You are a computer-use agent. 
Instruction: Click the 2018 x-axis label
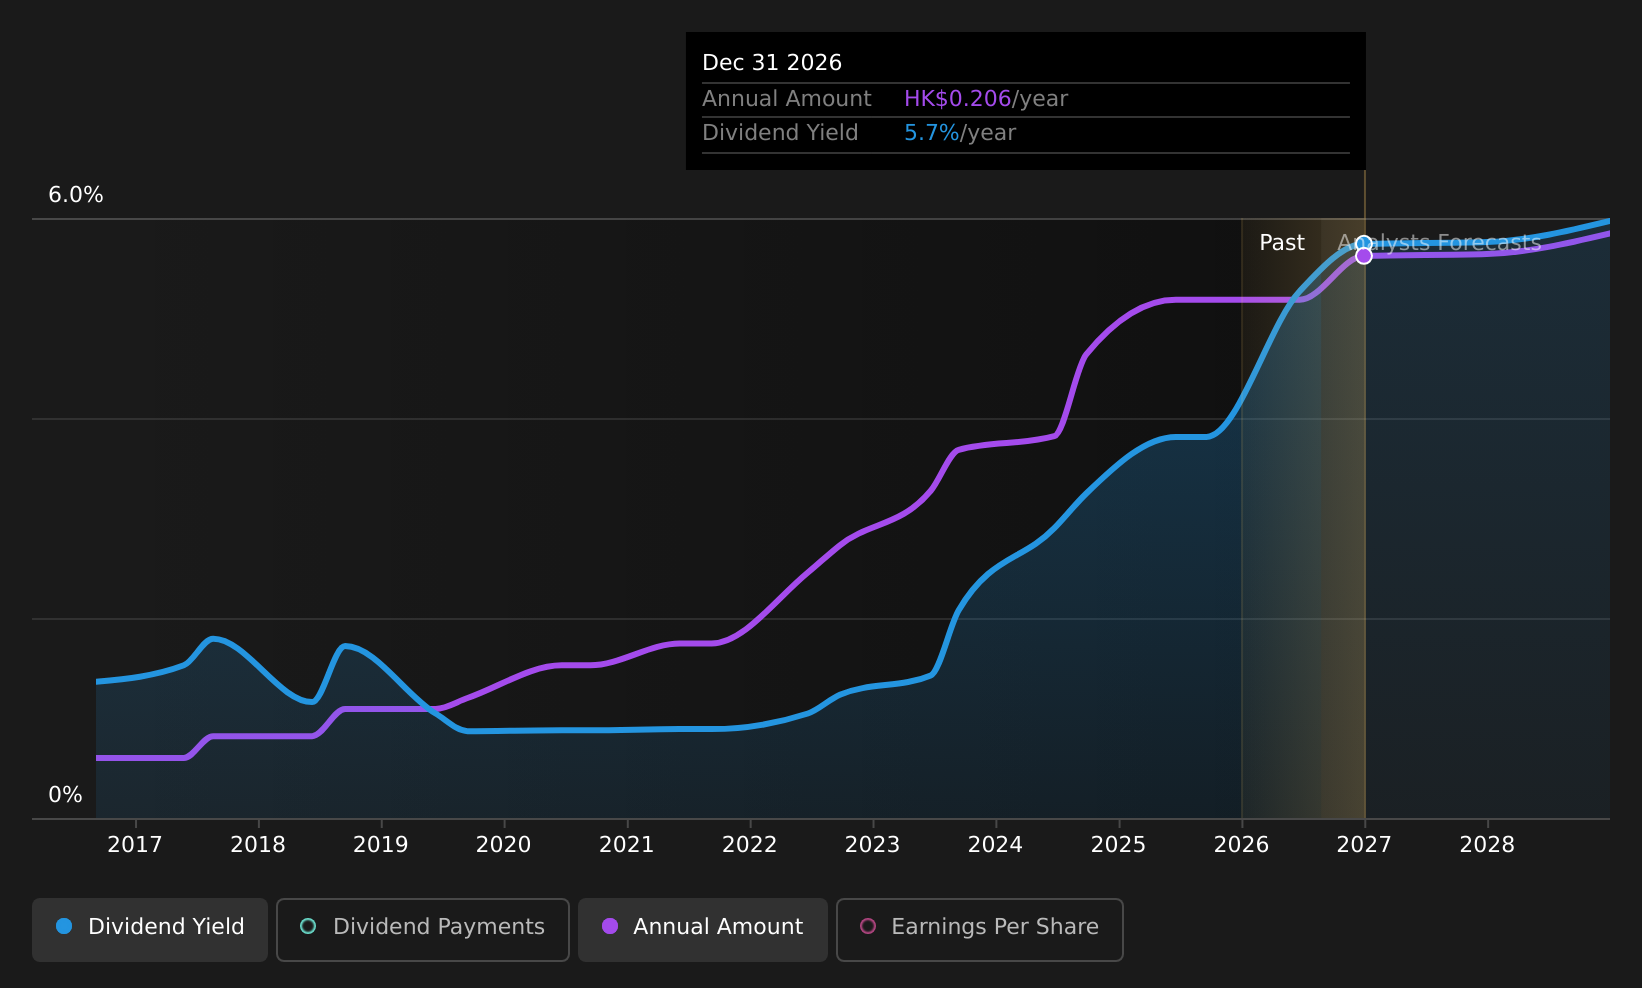click(258, 845)
